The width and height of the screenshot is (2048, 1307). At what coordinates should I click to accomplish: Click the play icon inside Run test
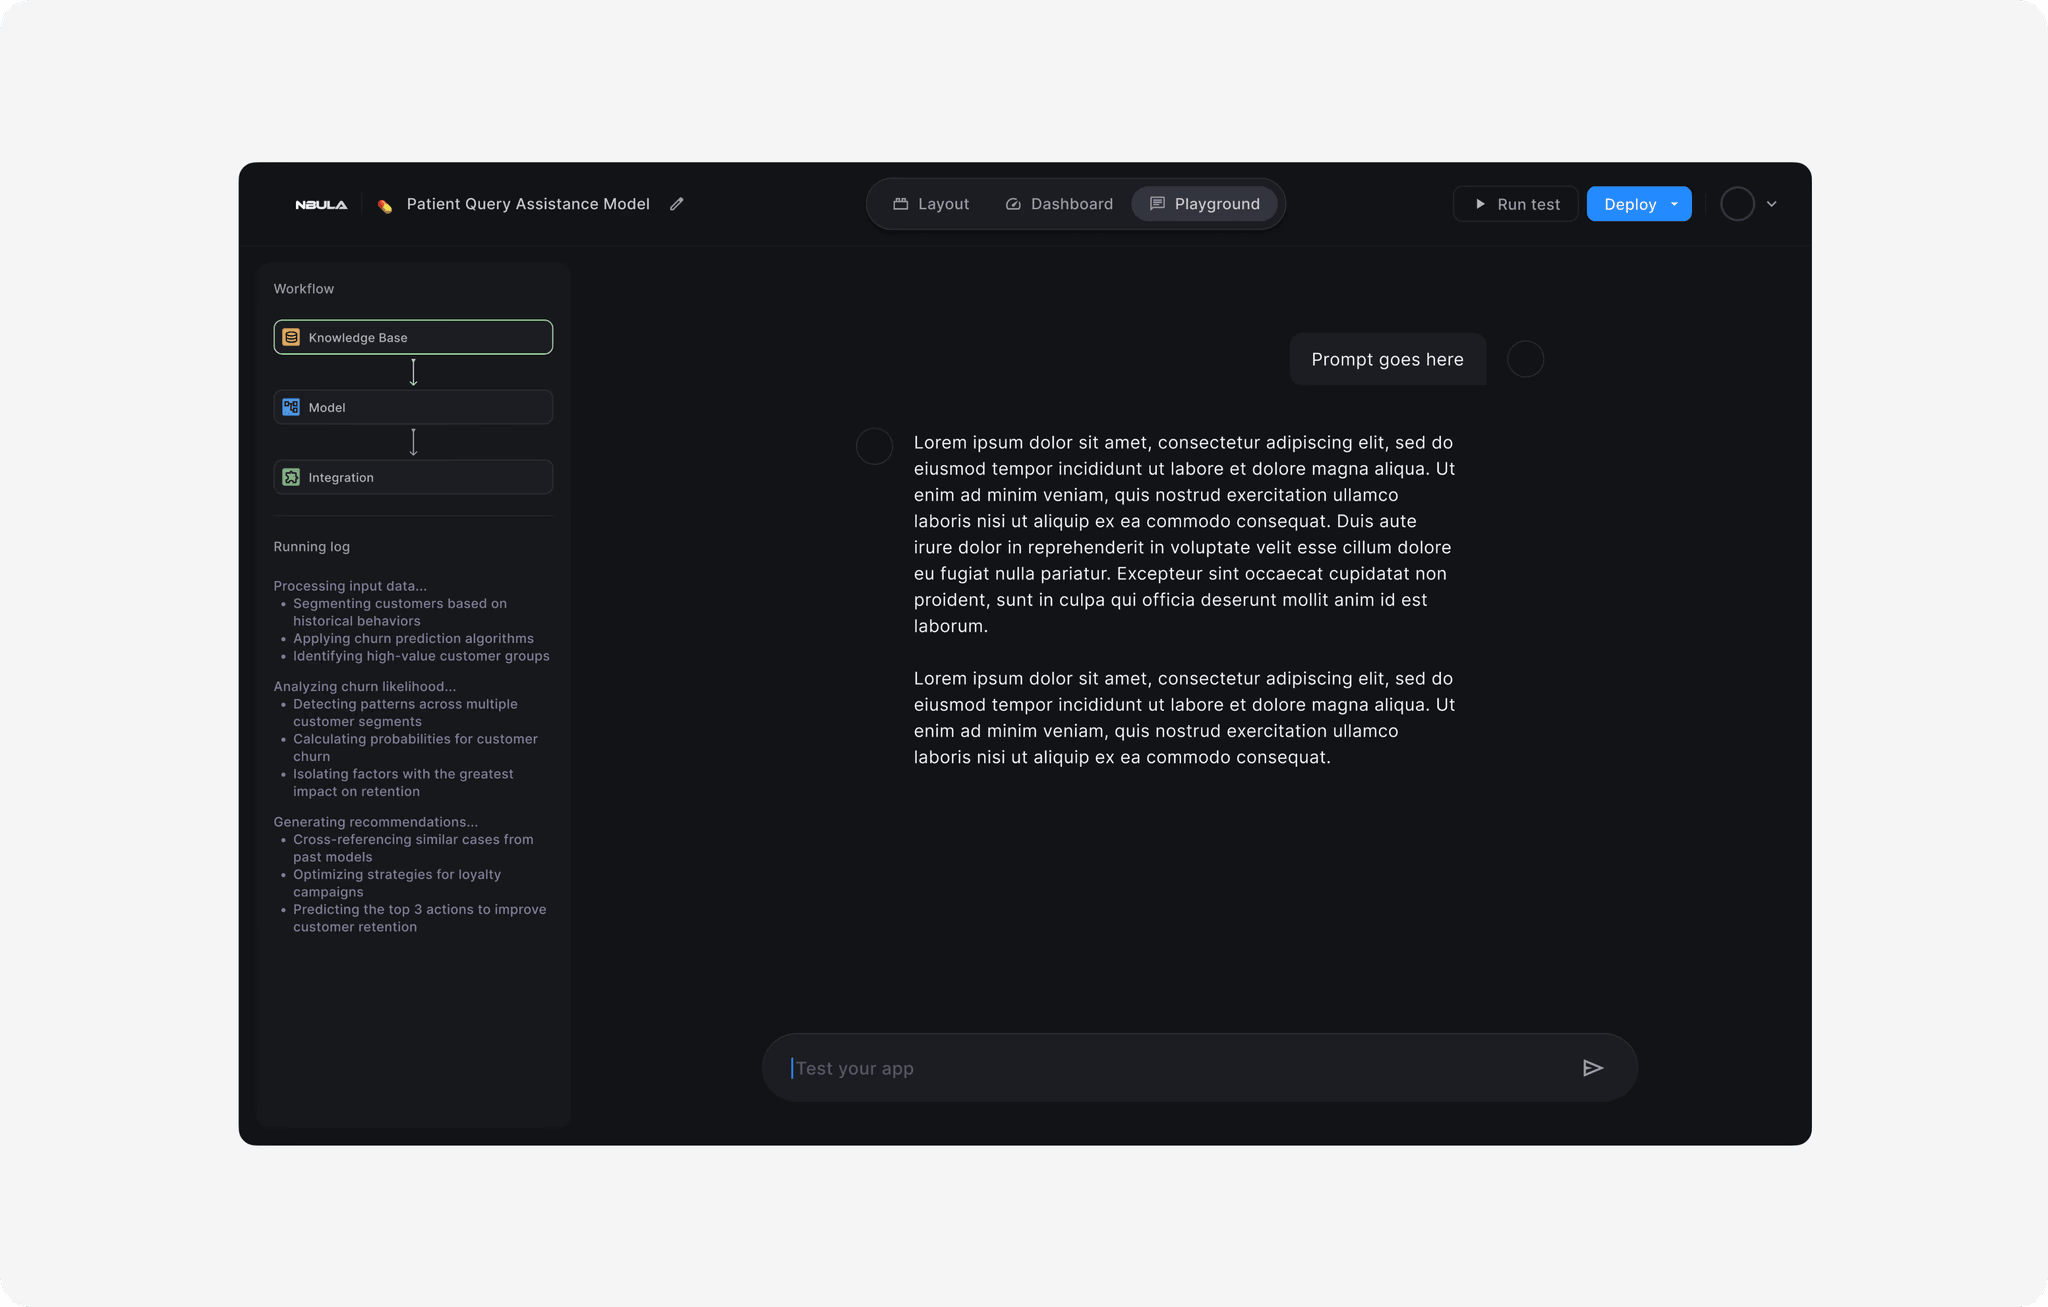(x=1480, y=203)
